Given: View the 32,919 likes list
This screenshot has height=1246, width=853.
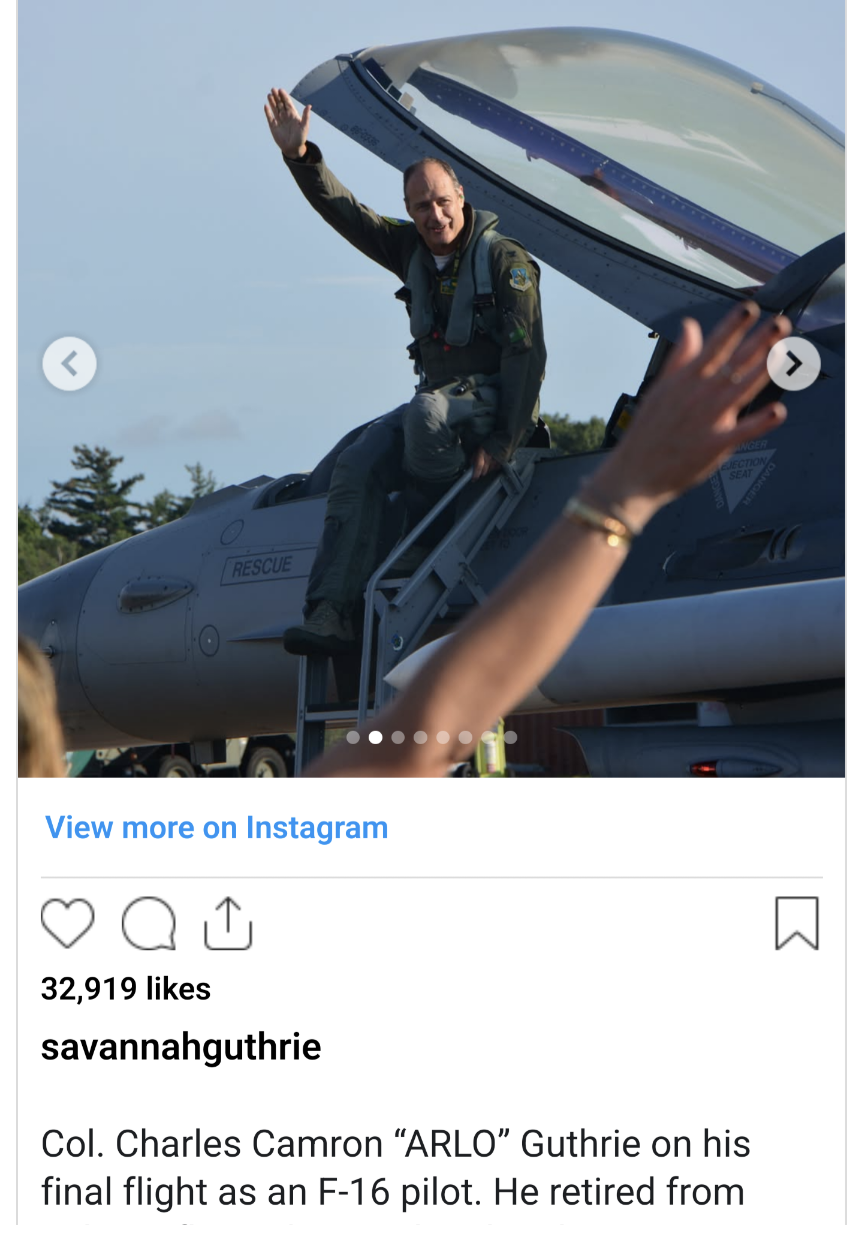Looking at the screenshot, I should click(126, 989).
